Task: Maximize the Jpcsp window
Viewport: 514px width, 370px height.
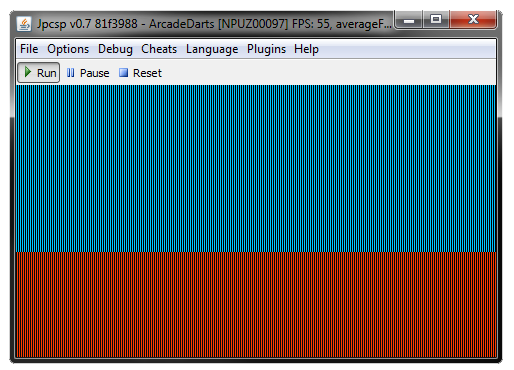Action: [x=436, y=20]
